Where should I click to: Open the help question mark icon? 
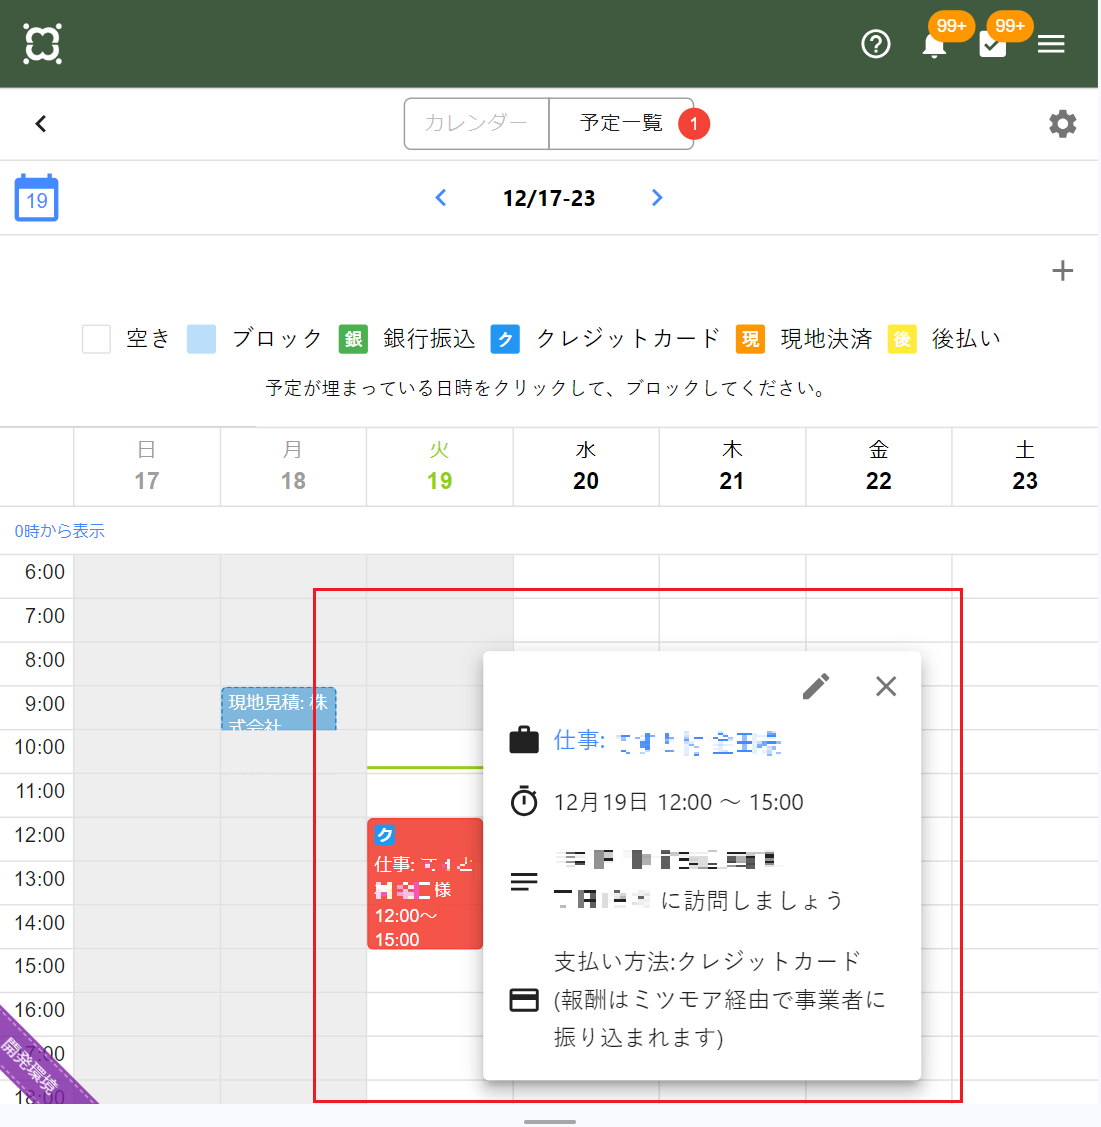coord(876,44)
